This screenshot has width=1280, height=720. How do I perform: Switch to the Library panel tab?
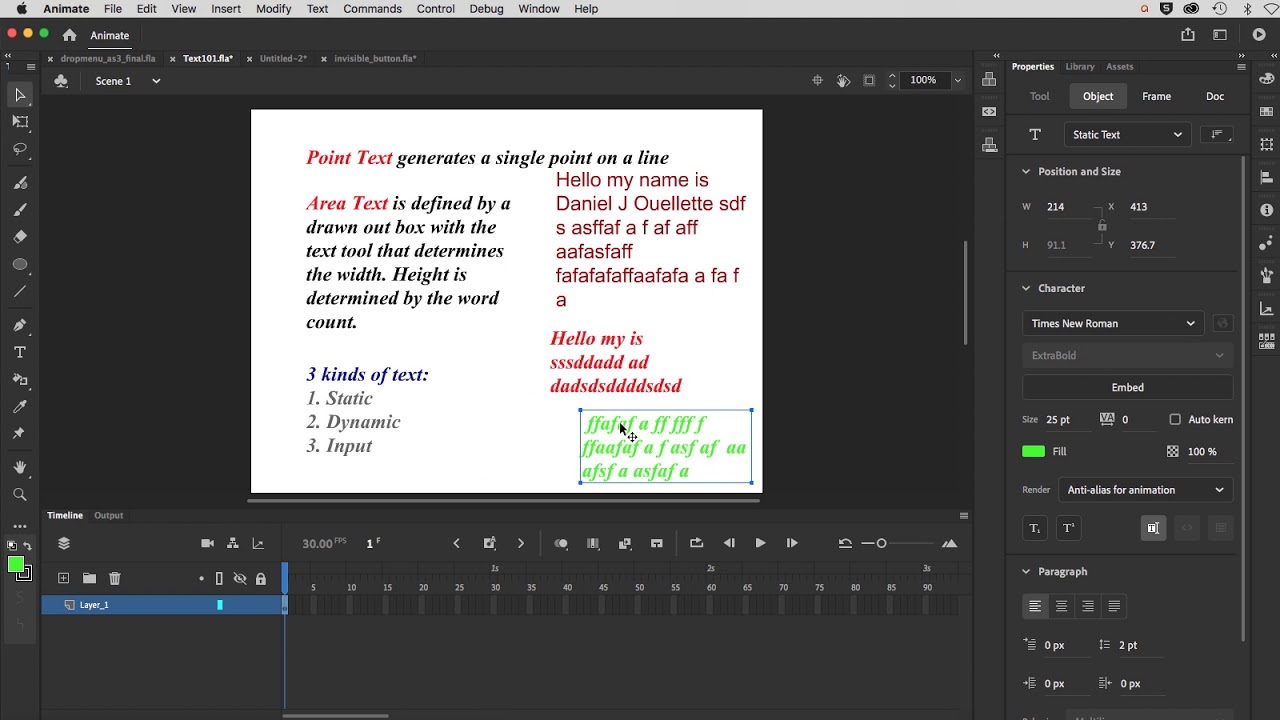click(1079, 67)
